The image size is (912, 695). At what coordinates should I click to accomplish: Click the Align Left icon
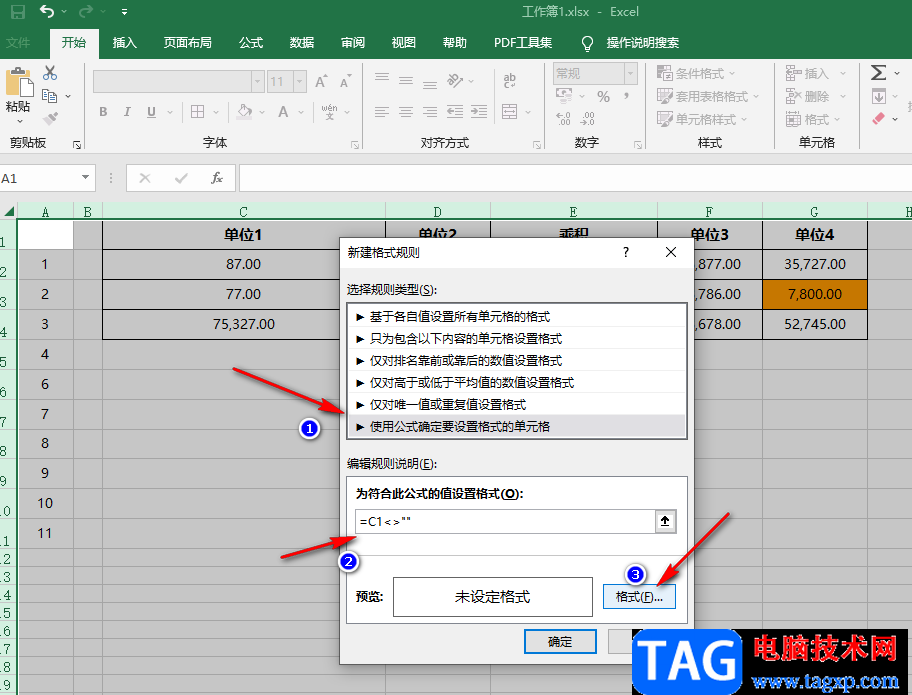tap(382, 112)
